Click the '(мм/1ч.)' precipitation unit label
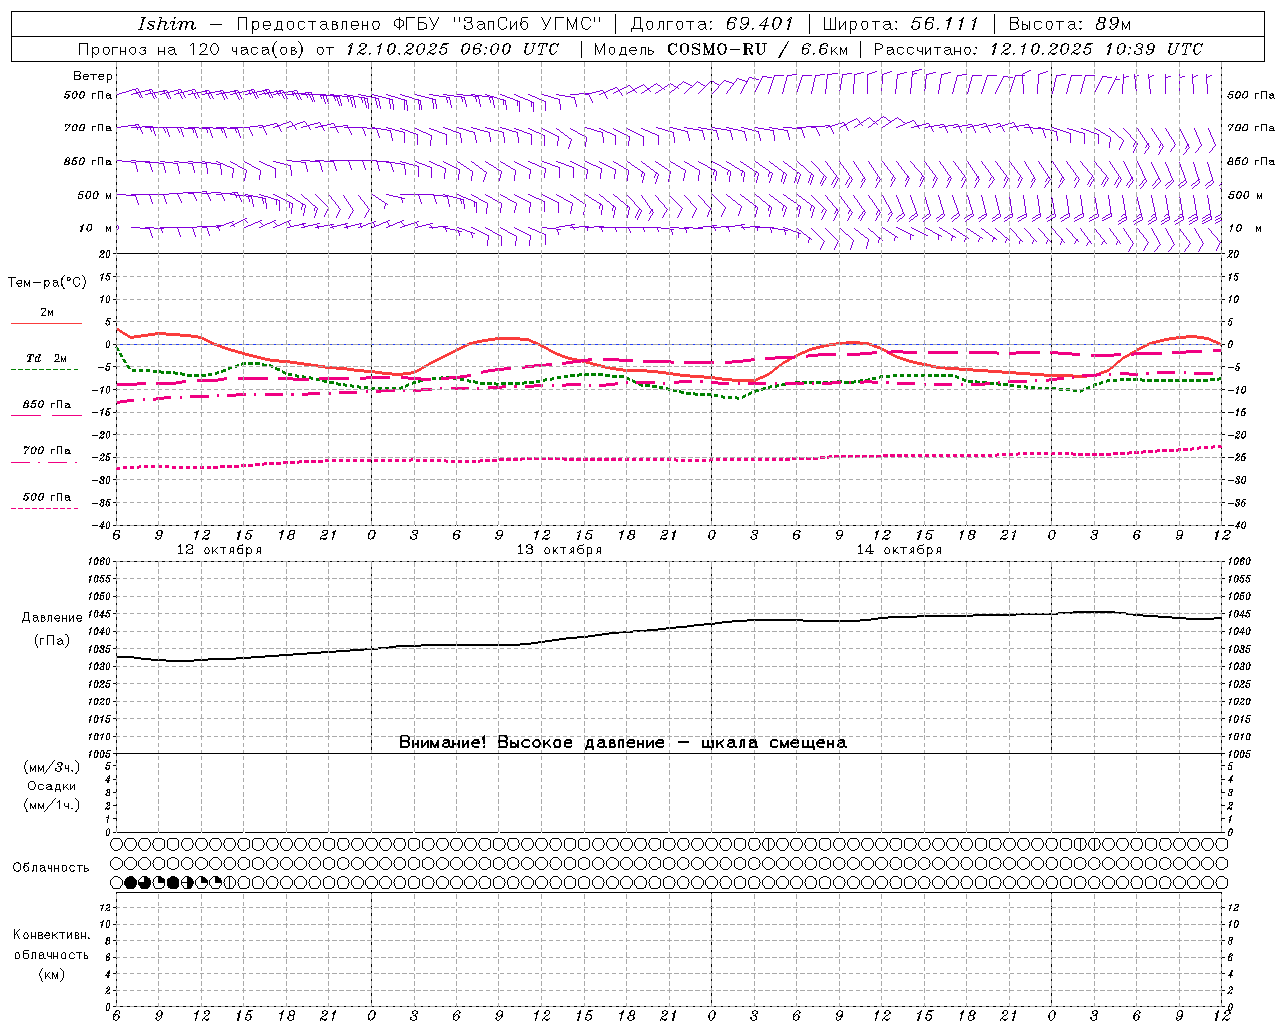This screenshot has height=1024, width=1280. pyautogui.click(x=52, y=805)
